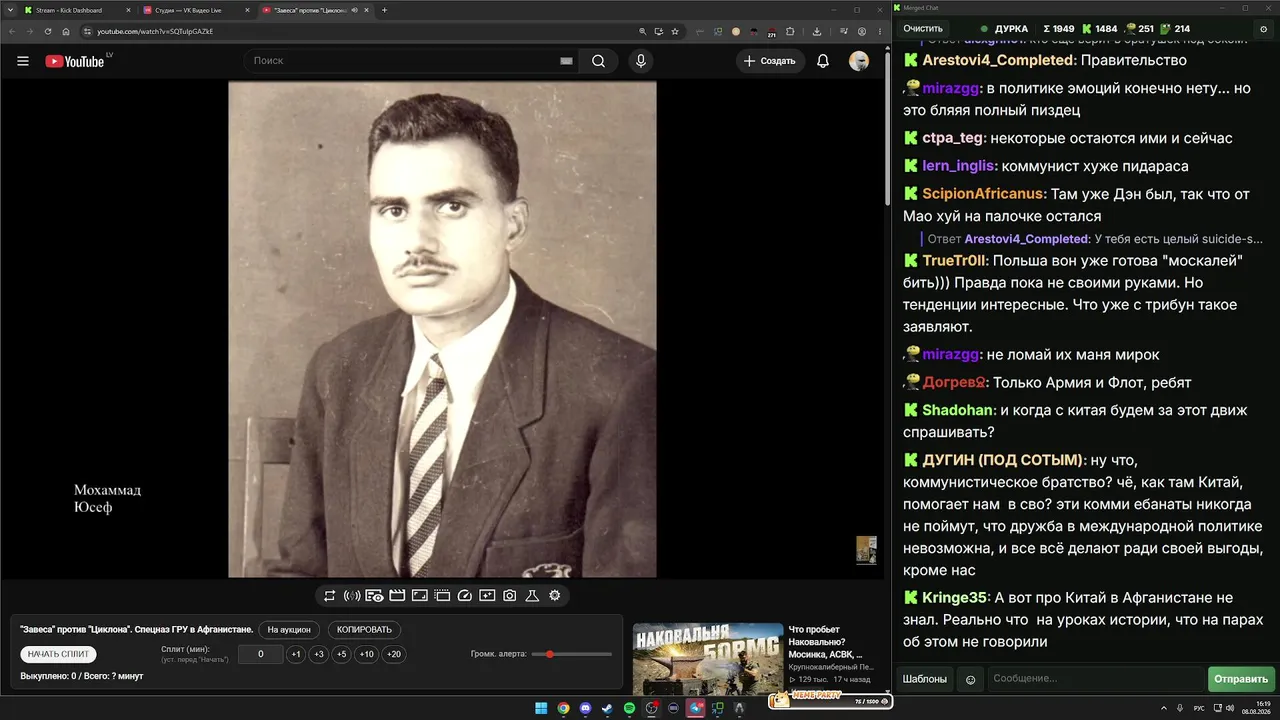Open the НАКОВАЛЬНЯ recommended video thumbnail
1280x720 pixels.
[x=708, y=658]
